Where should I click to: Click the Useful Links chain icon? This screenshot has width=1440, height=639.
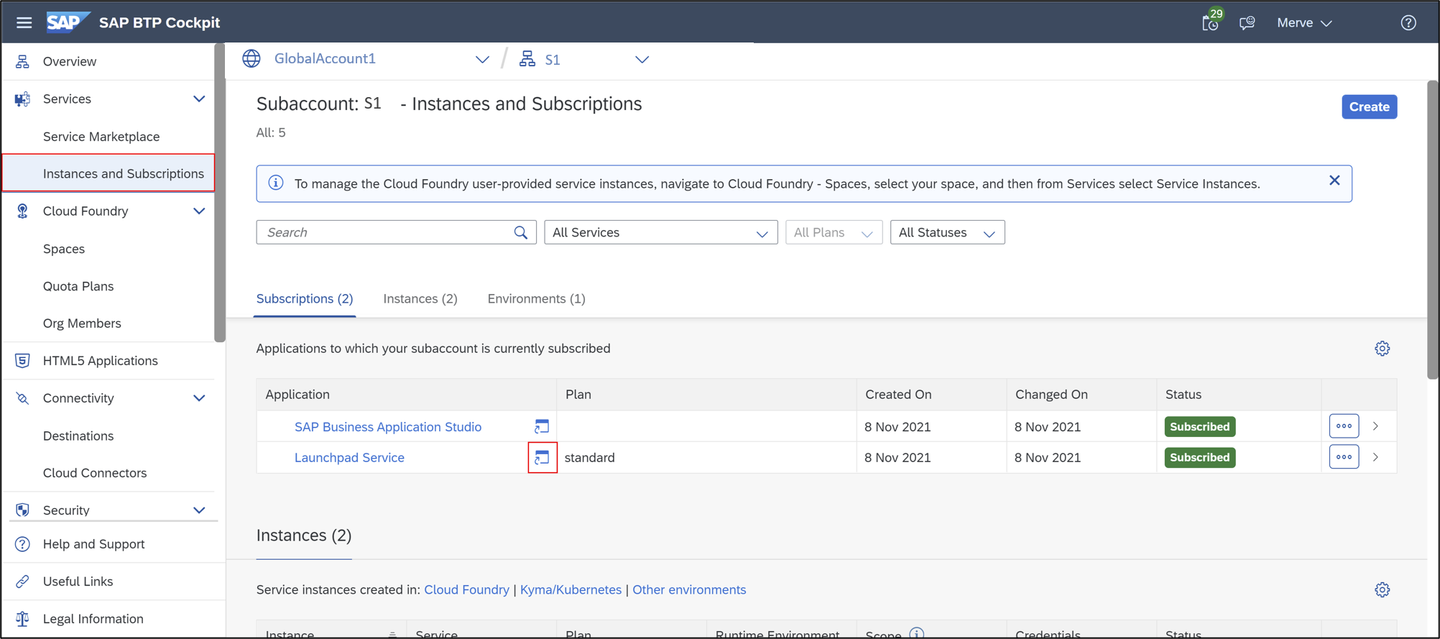(x=22, y=581)
